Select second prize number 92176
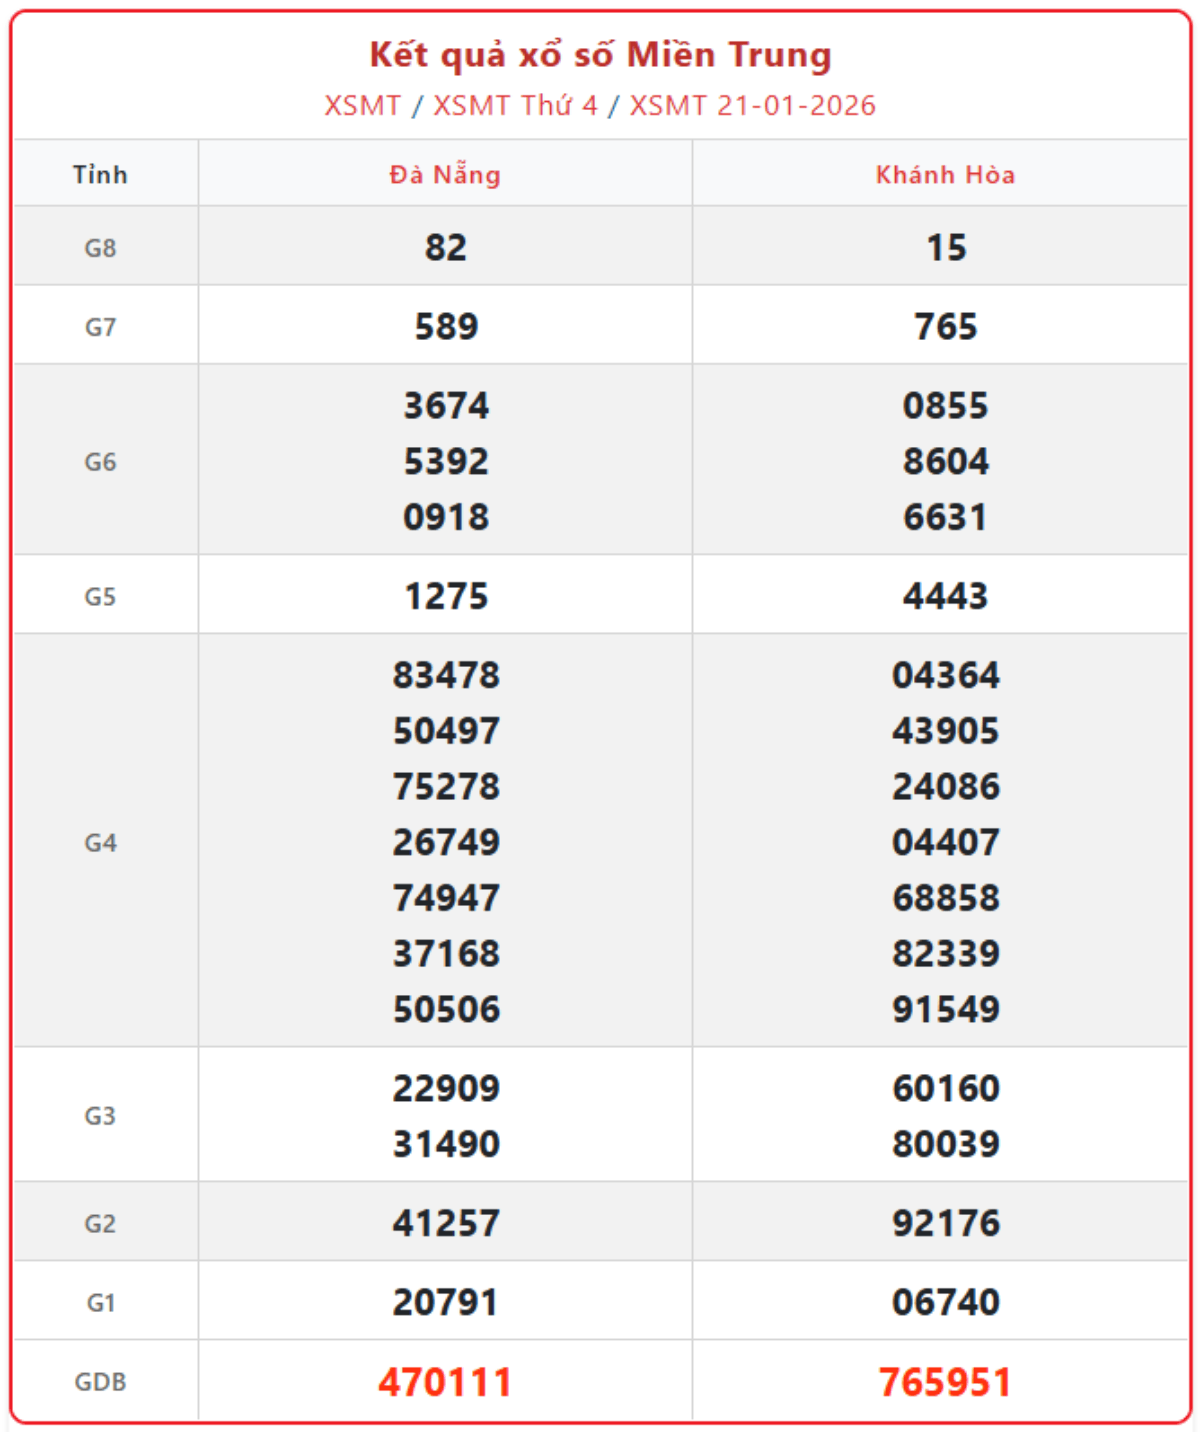The width and height of the screenshot is (1200, 1432). coord(945,1223)
